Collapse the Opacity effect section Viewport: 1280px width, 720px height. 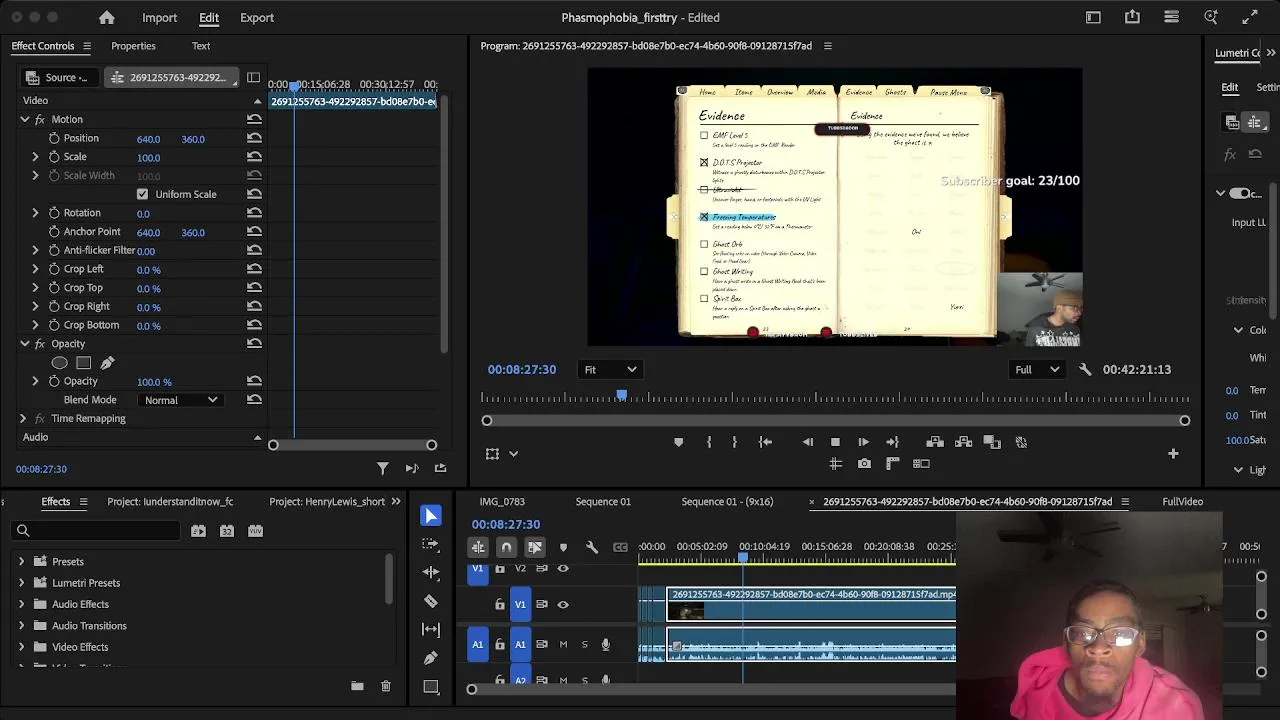pos(25,344)
